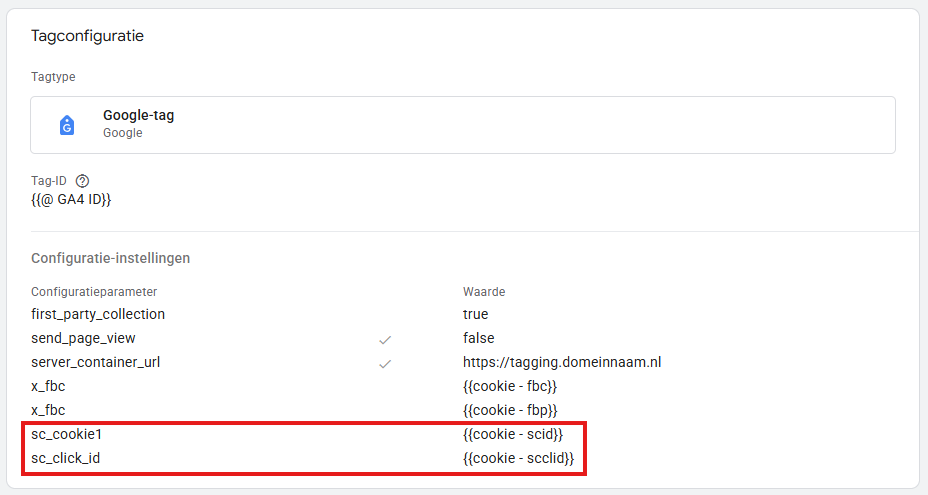Click the Waarde column header
This screenshot has height=495, width=928.
click(x=485, y=292)
